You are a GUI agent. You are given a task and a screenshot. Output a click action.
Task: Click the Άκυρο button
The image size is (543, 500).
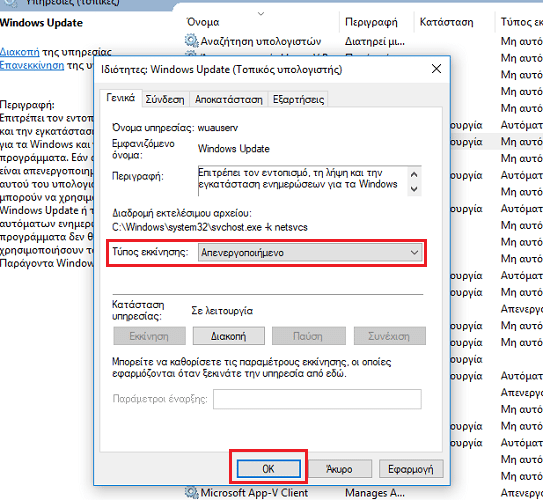point(339,469)
